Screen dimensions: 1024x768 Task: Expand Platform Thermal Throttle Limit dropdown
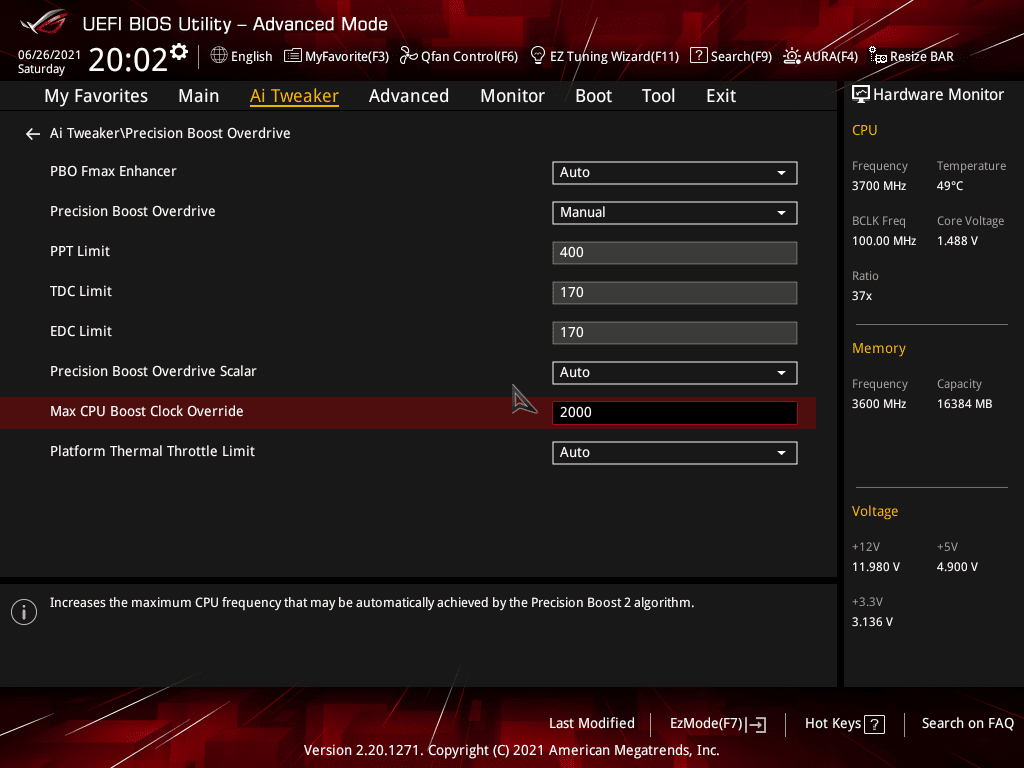(675, 453)
